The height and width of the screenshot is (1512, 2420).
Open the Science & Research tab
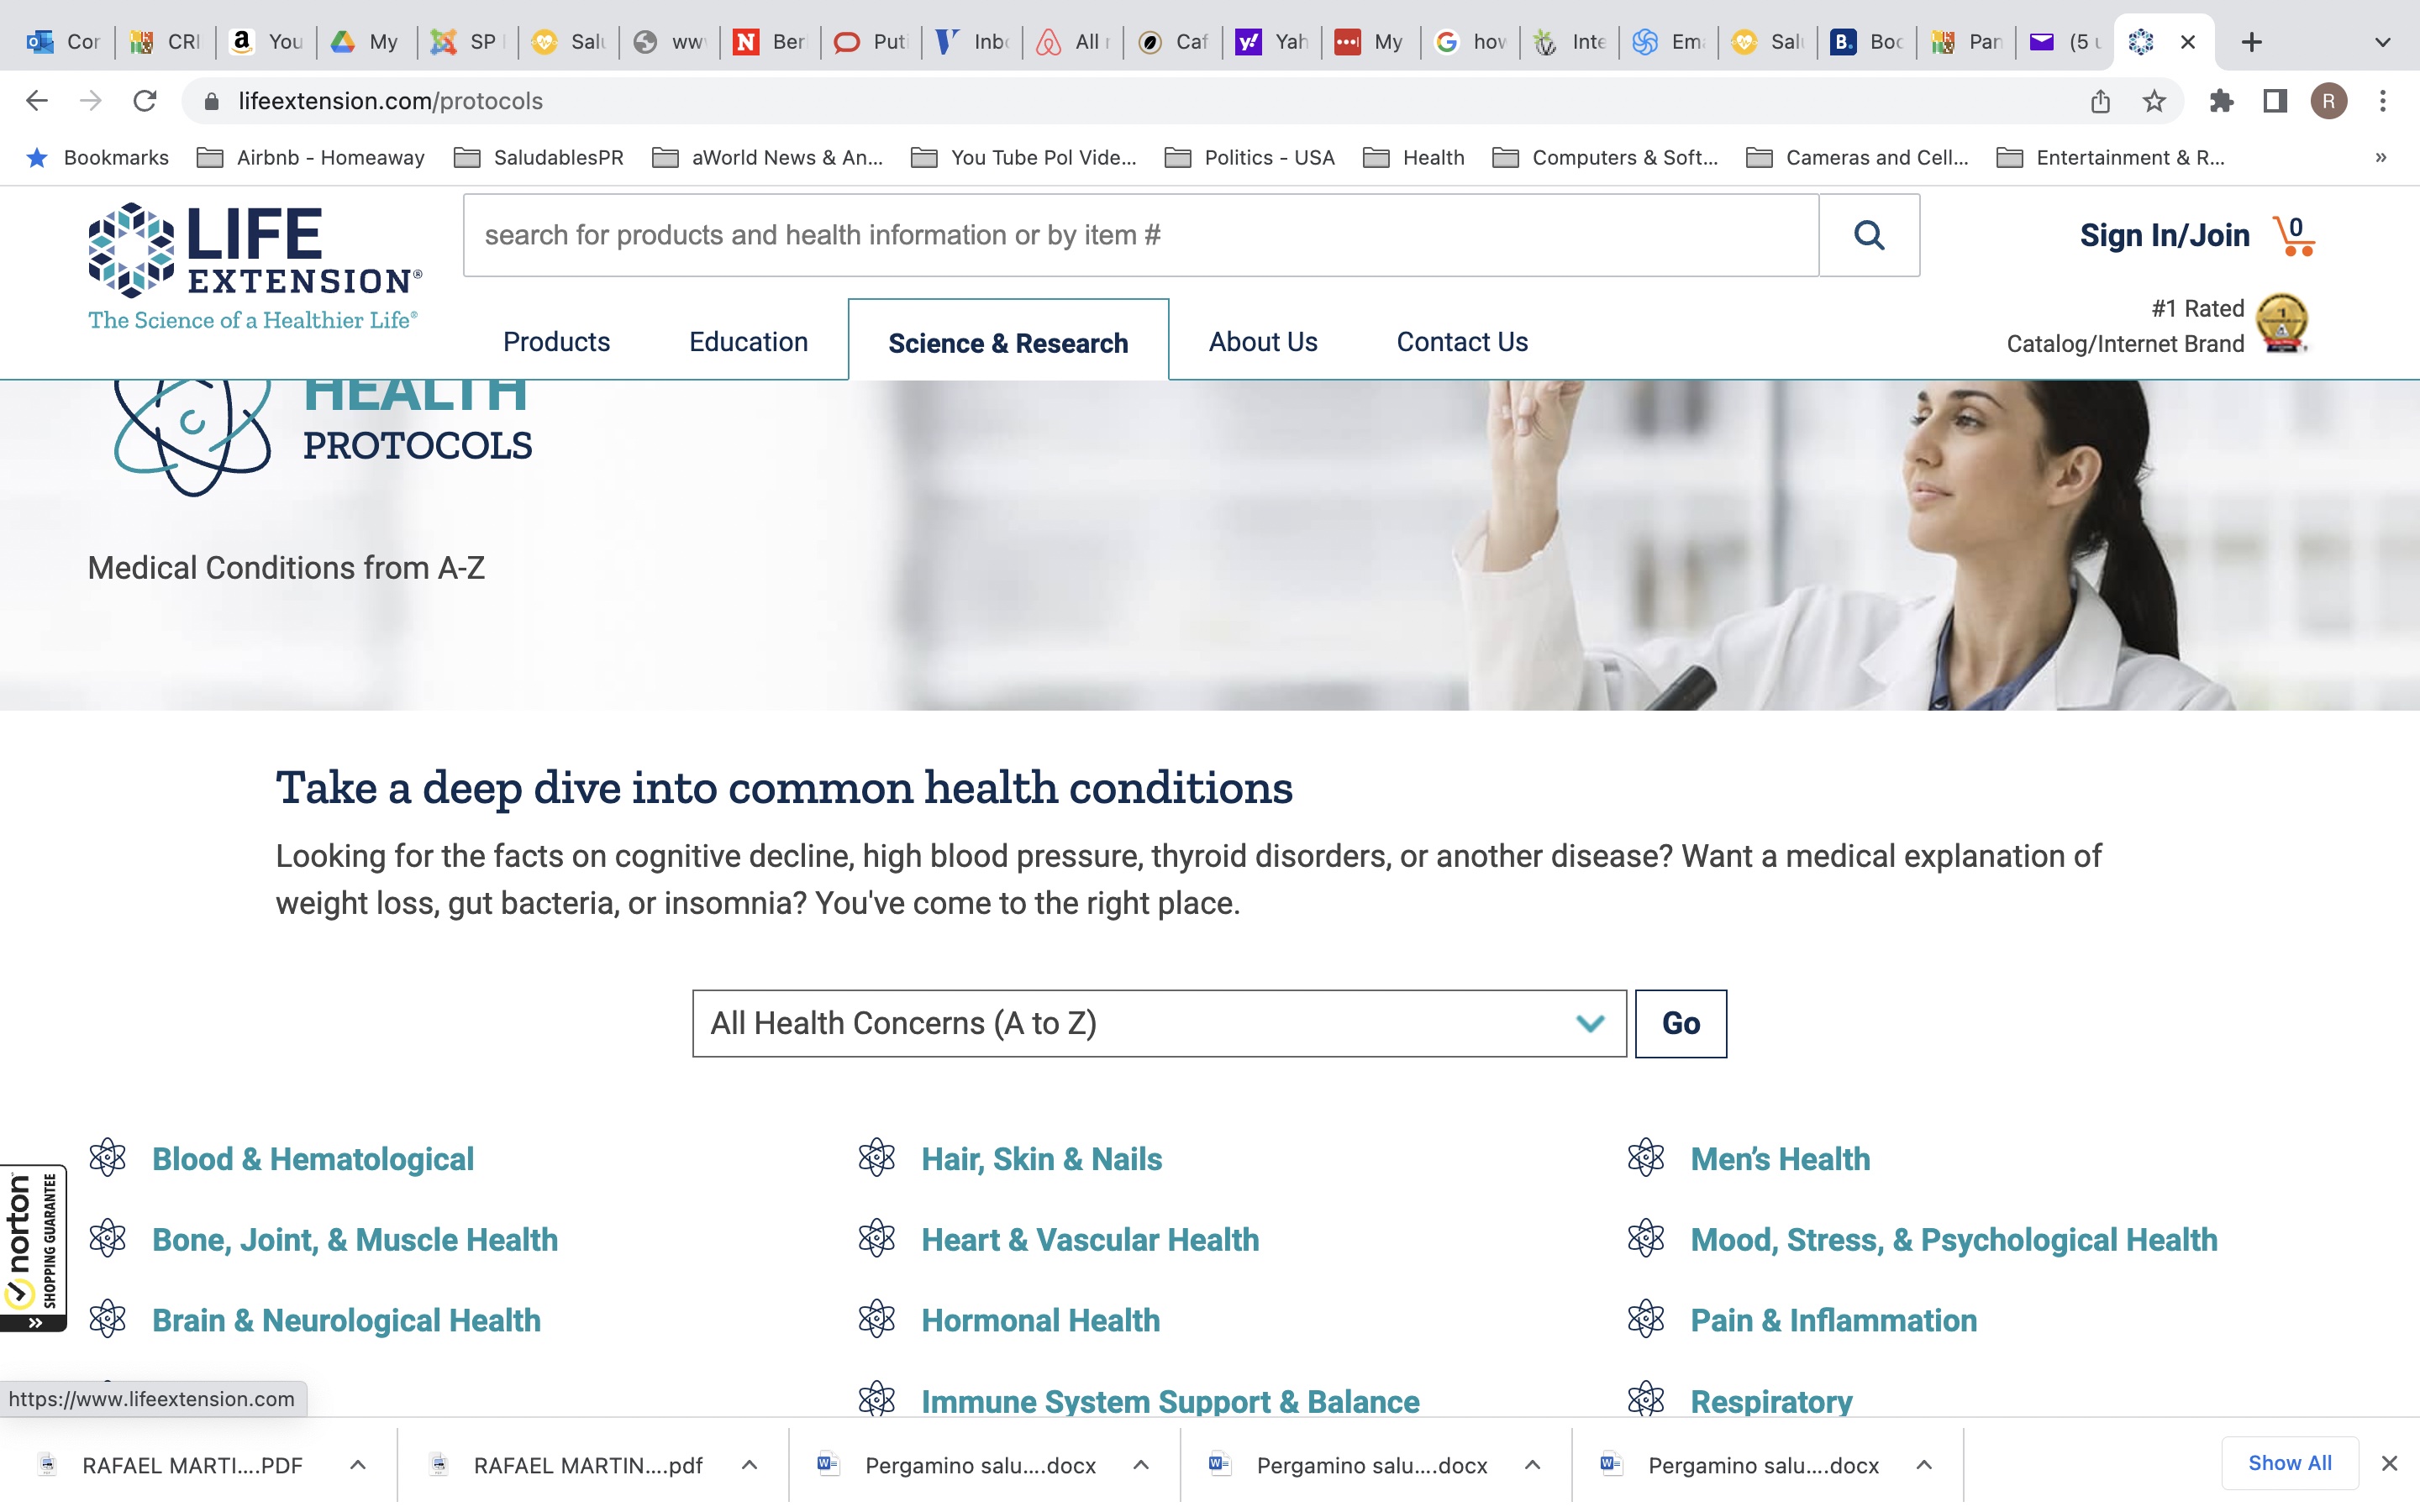[x=1007, y=341]
